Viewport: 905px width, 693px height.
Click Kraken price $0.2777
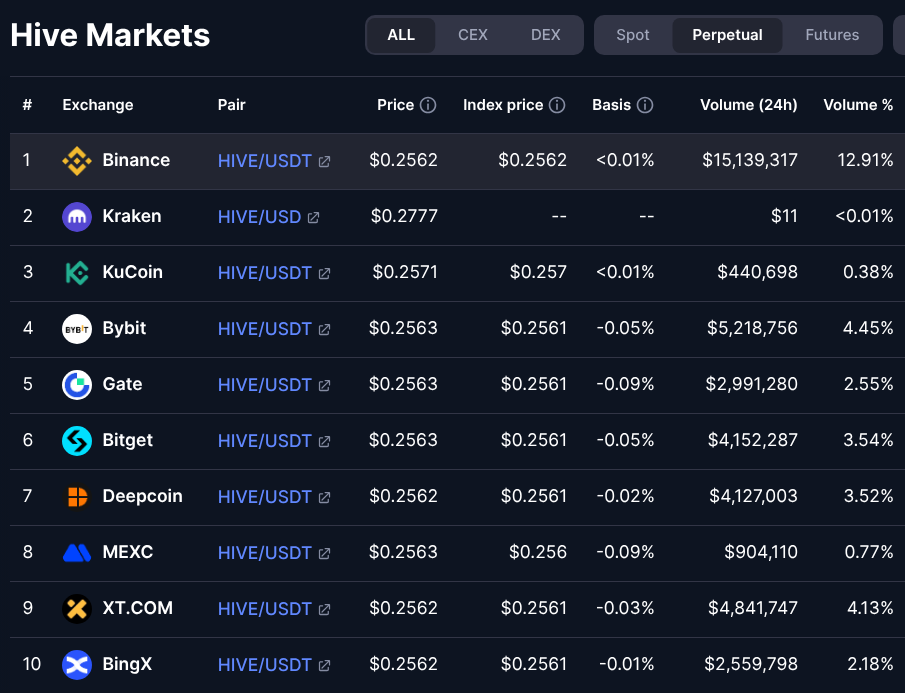click(404, 216)
